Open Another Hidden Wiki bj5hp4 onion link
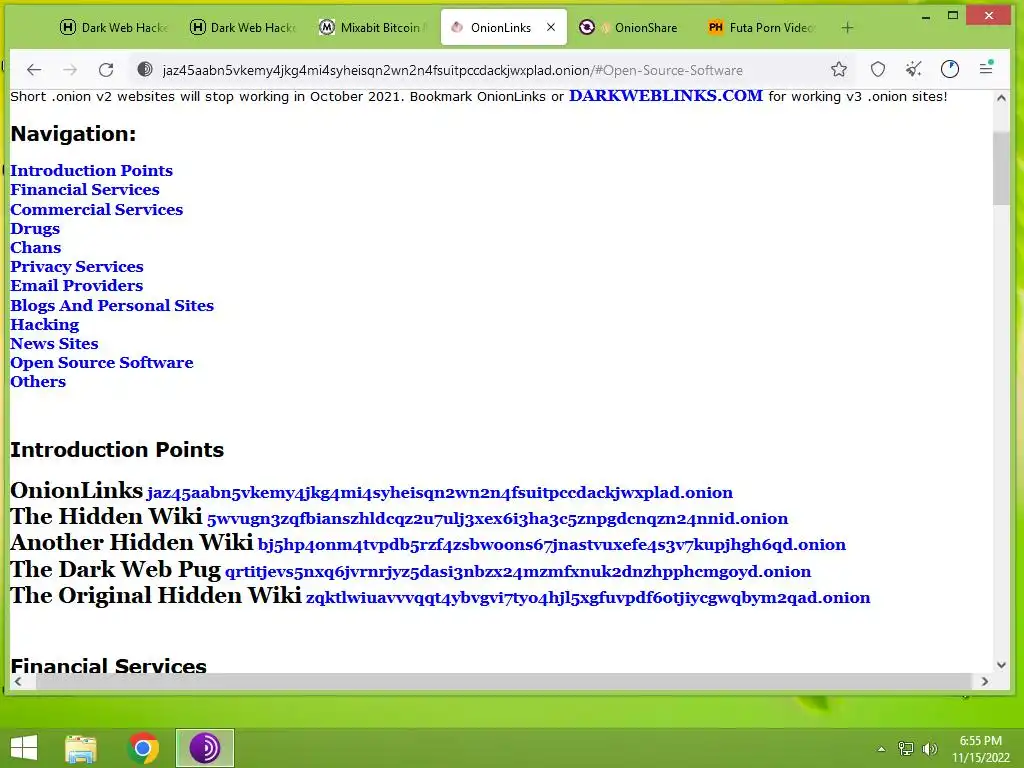Screen dimensions: 1024x768 click(x=552, y=545)
